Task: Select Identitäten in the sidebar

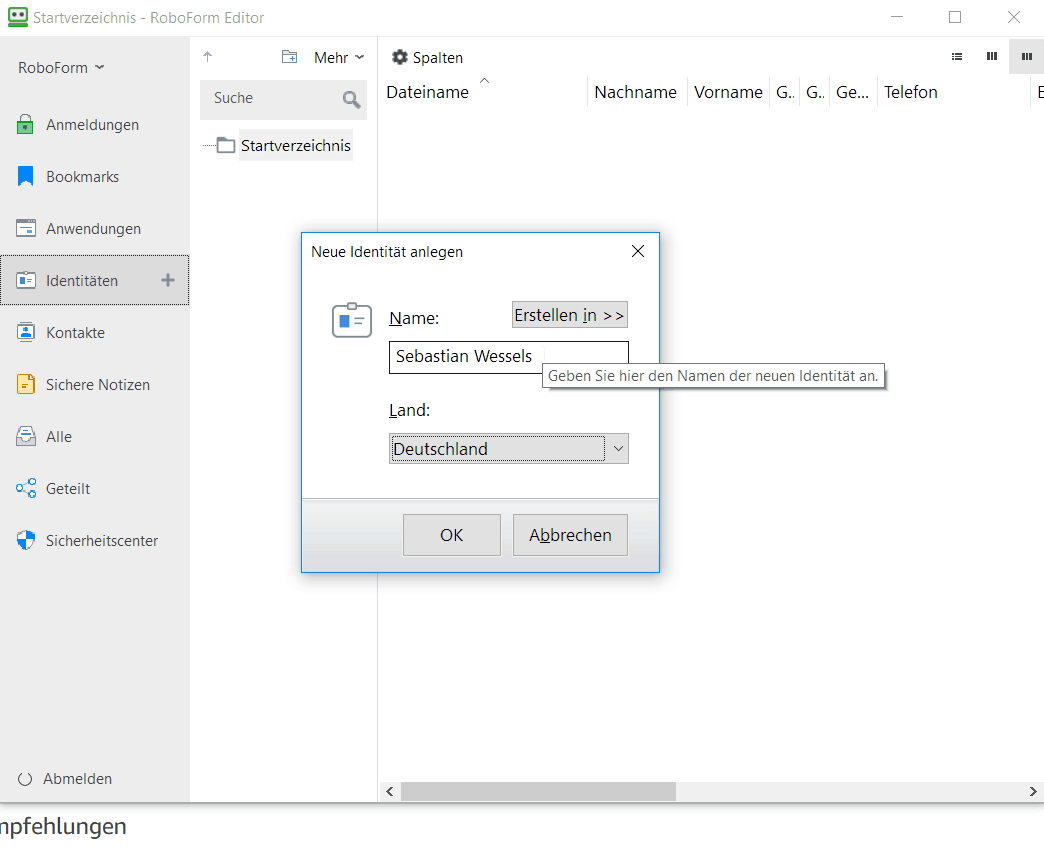Action: (x=95, y=280)
